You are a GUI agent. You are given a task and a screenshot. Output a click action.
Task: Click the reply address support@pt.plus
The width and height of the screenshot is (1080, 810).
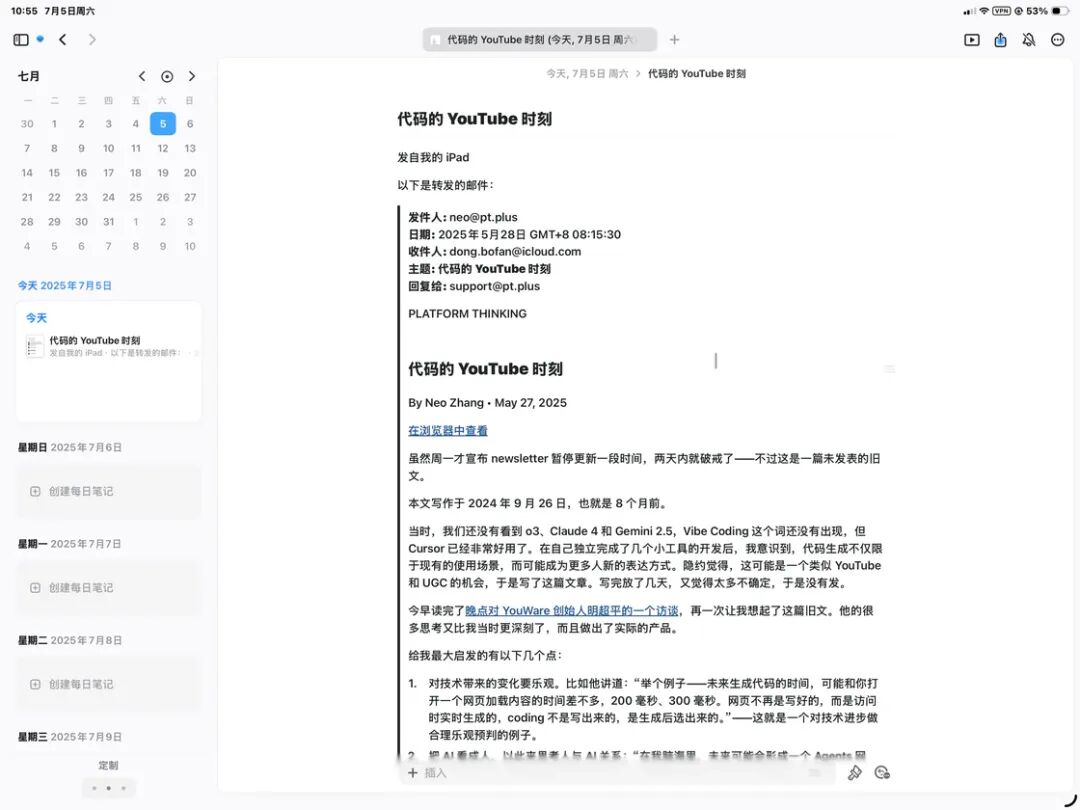[495, 286]
